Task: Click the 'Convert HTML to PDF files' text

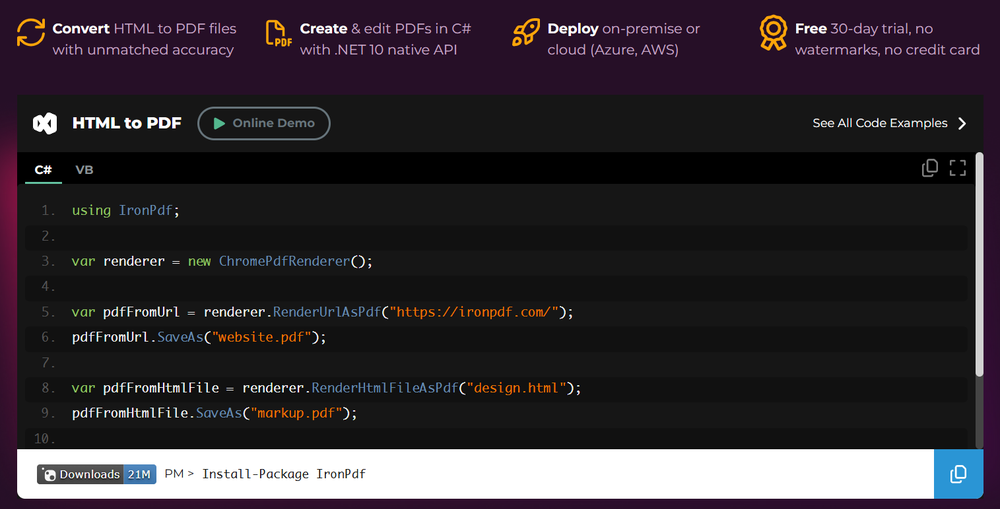Action: (x=144, y=29)
